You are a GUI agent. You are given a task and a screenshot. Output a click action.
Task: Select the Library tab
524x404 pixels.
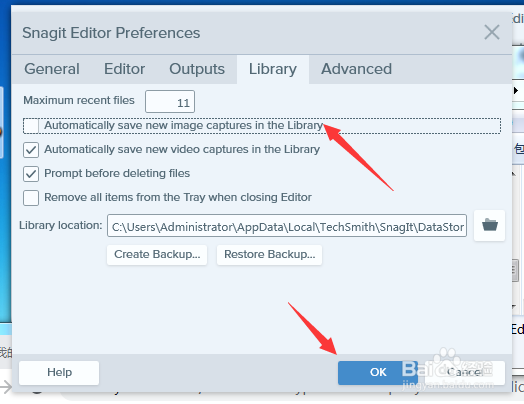pos(273,70)
